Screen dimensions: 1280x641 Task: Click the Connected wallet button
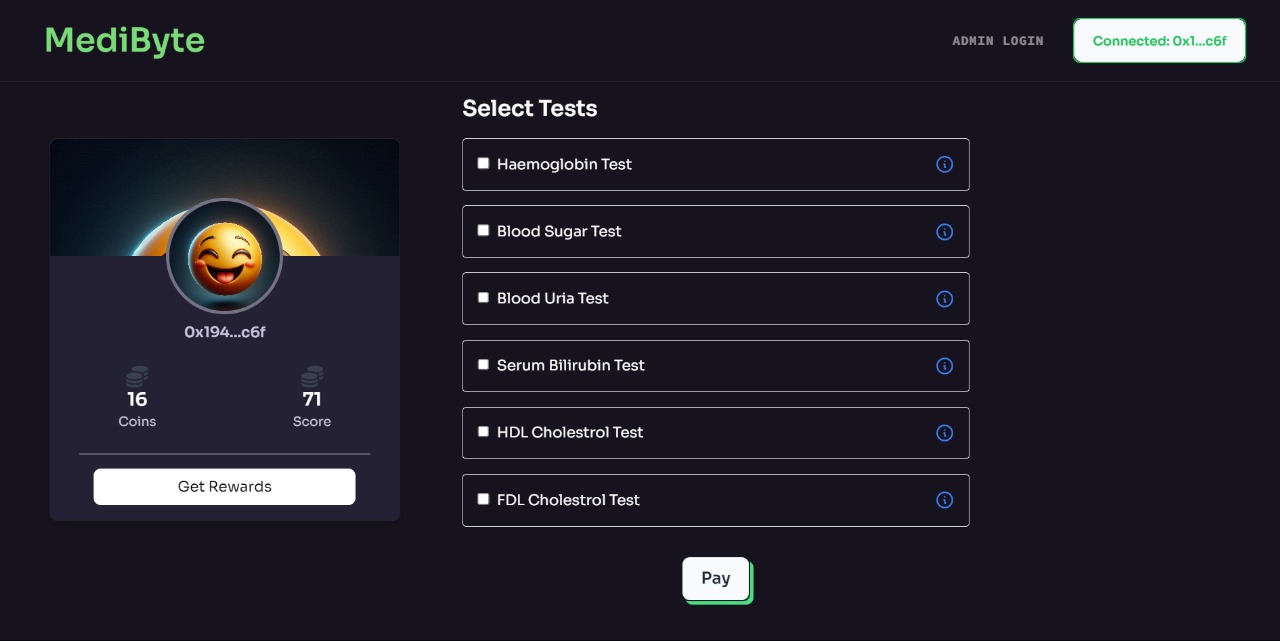[x=1159, y=41]
